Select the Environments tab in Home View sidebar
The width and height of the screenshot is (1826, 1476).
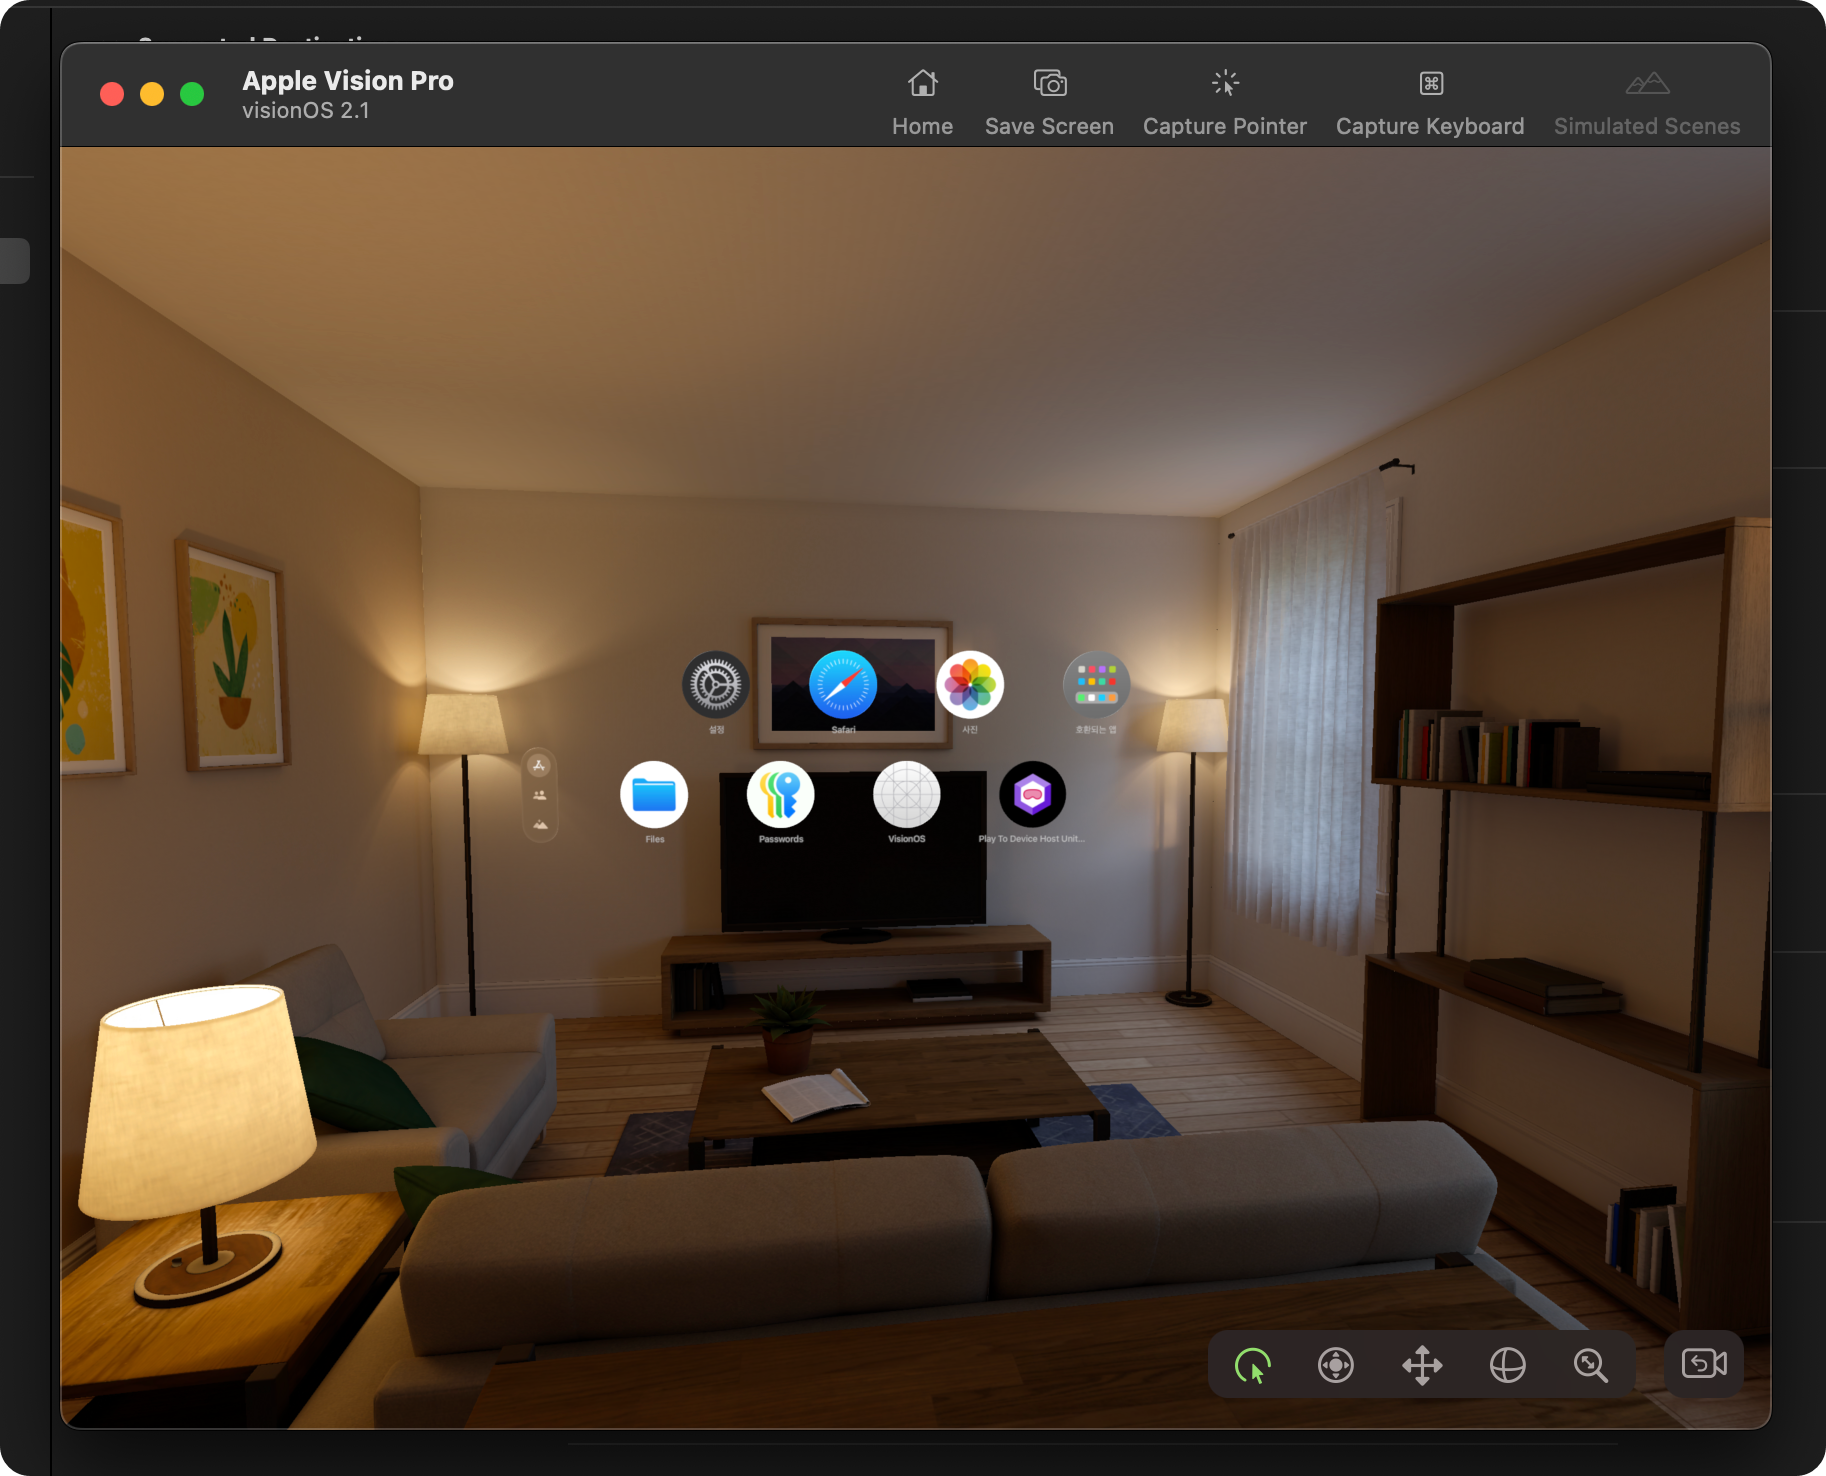[x=540, y=825]
